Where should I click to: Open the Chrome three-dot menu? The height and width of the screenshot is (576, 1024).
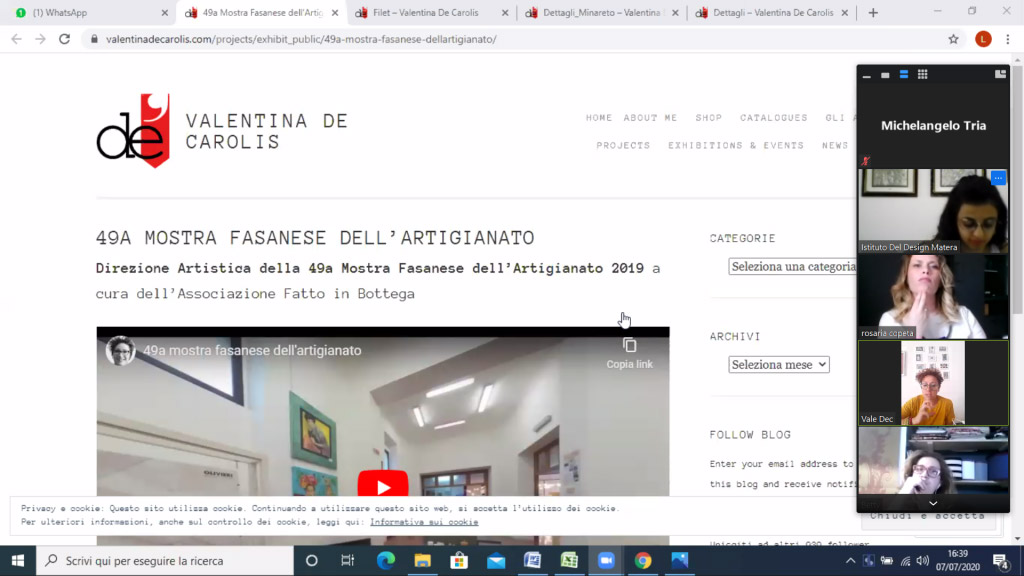[1008, 39]
